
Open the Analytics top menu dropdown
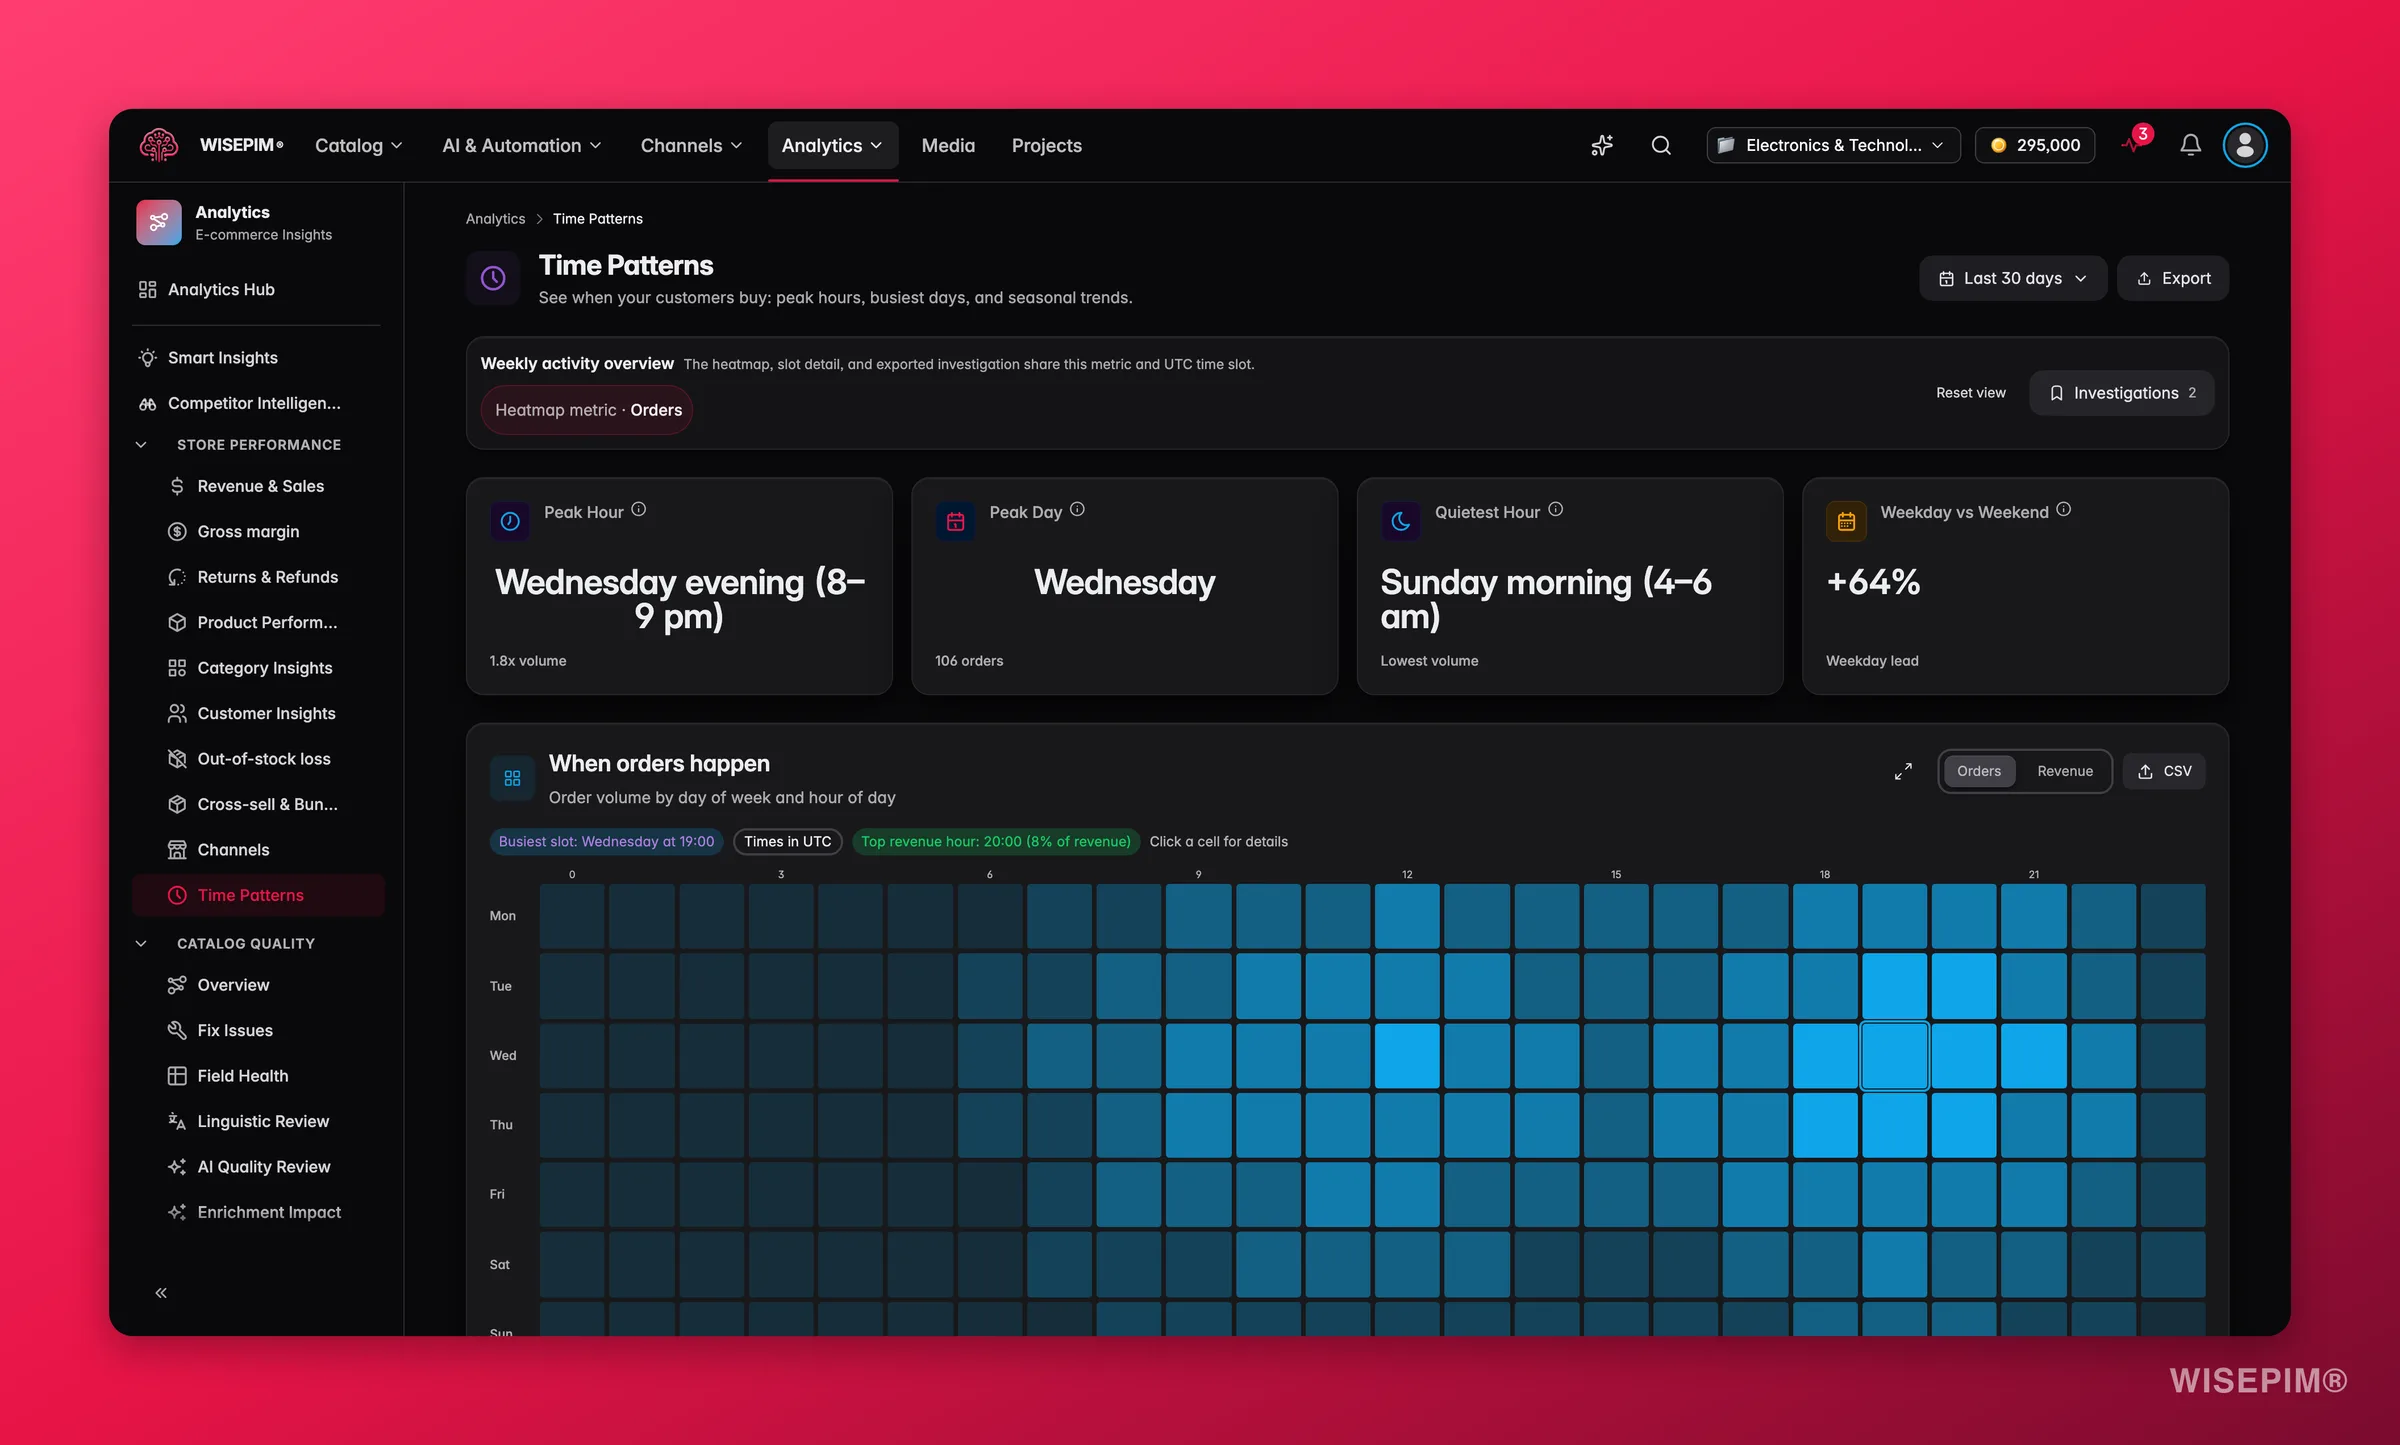point(832,145)
